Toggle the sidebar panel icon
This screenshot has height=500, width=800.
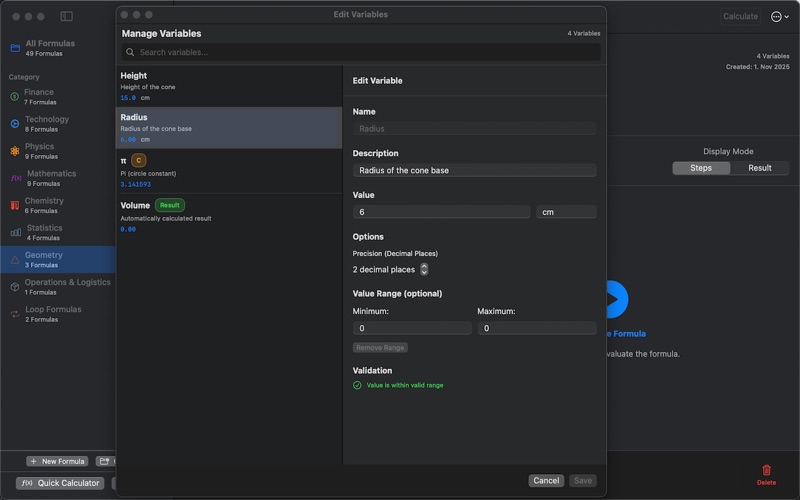tap(66, 16)
